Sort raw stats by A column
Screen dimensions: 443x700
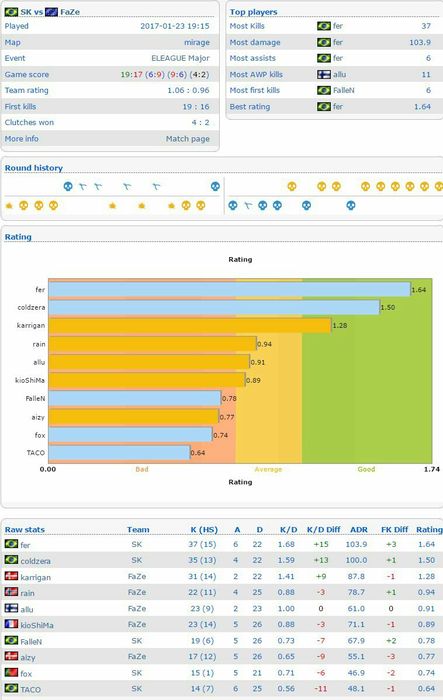pyautogui.click(x=237, y=529)
